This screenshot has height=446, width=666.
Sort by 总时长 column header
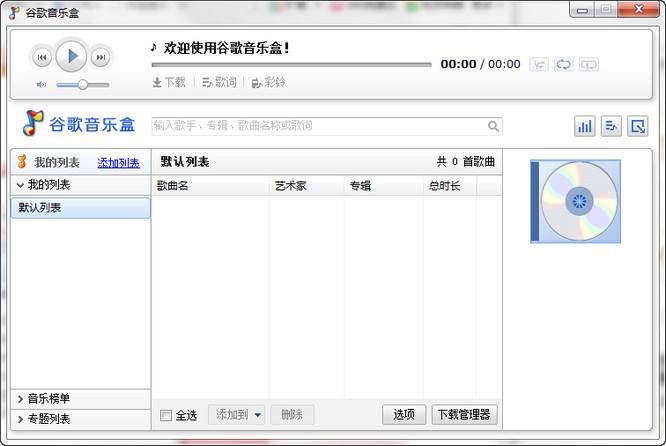click(x=450, y=186)
